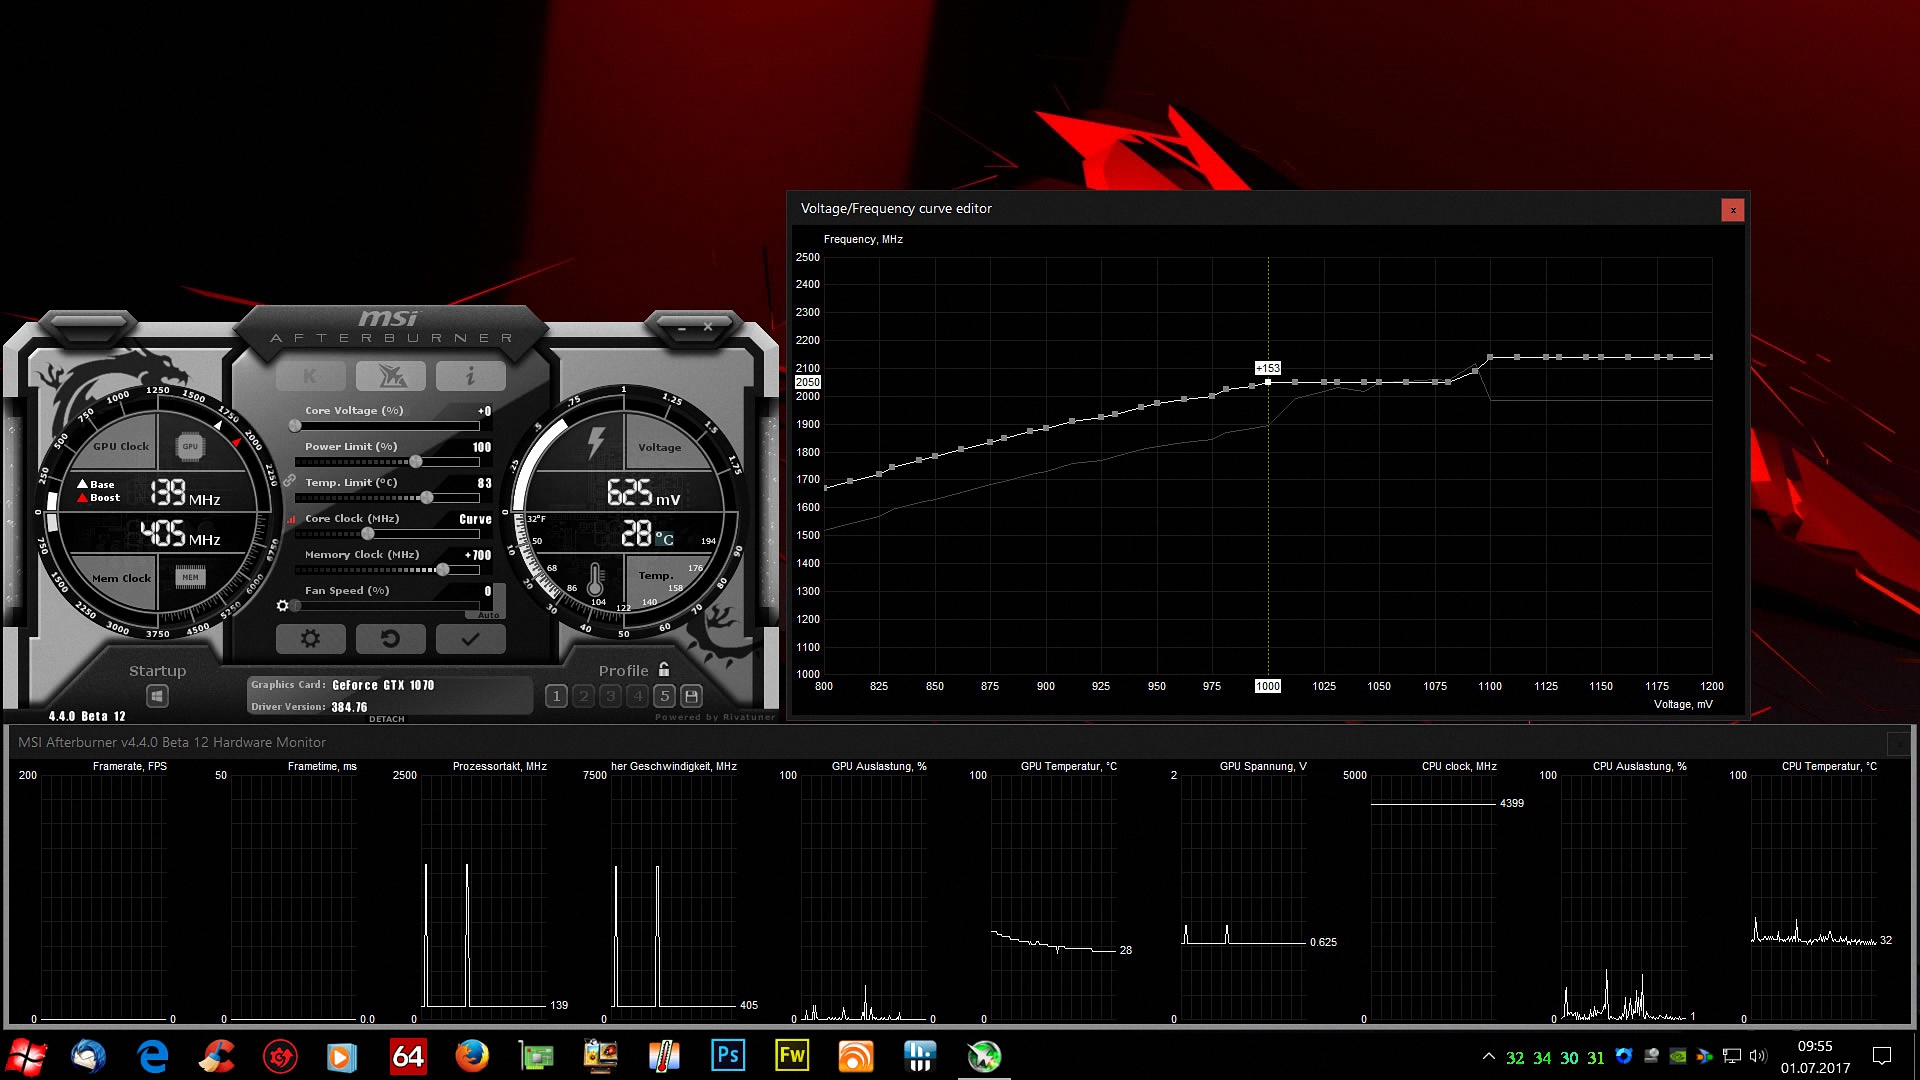
Task: Click the DETACH label below the driver version
Action: pyautogui.click(x=386, y=719)
